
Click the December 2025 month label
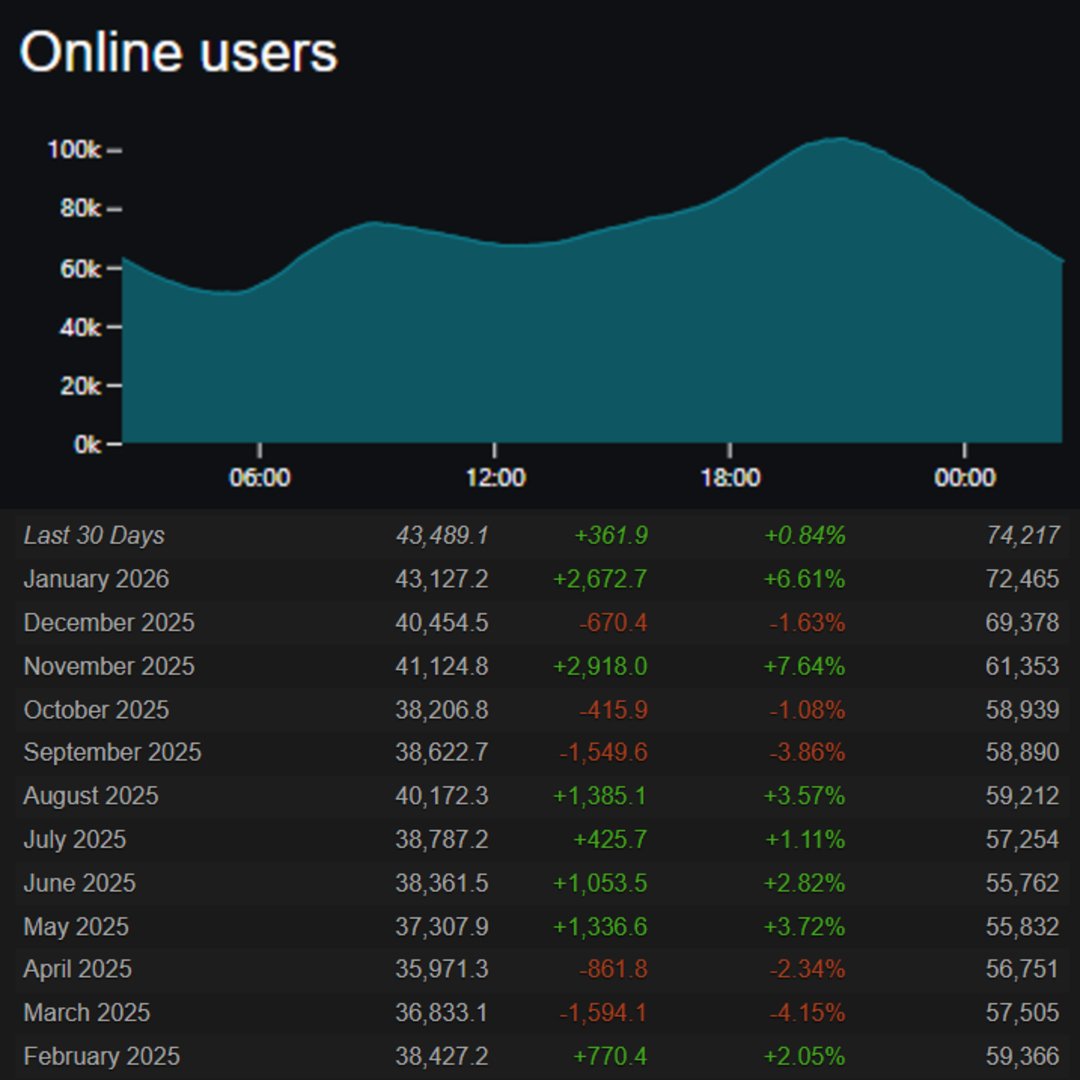109,623
